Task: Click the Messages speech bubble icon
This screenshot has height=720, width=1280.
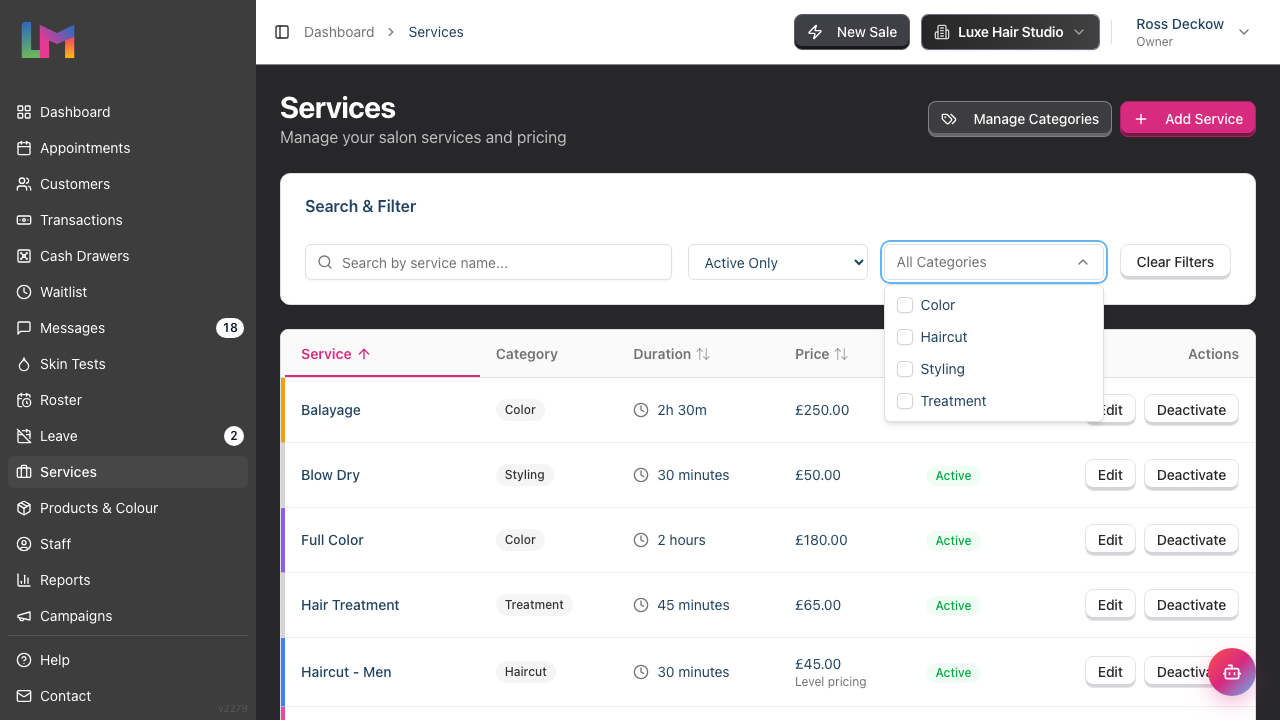Action: tap(24, 328)
